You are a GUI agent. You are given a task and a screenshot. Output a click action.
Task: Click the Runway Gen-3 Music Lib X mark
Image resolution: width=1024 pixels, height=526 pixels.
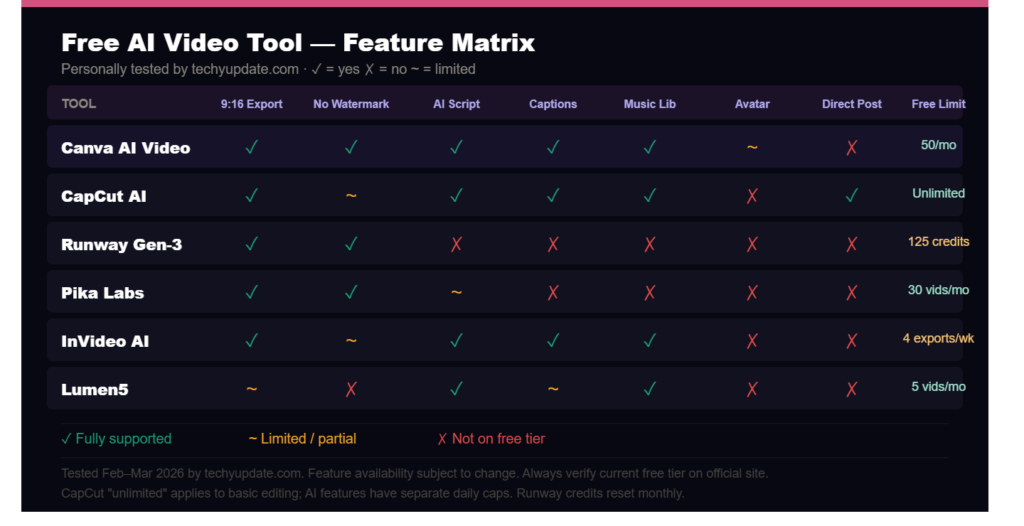tap(649, 244)
